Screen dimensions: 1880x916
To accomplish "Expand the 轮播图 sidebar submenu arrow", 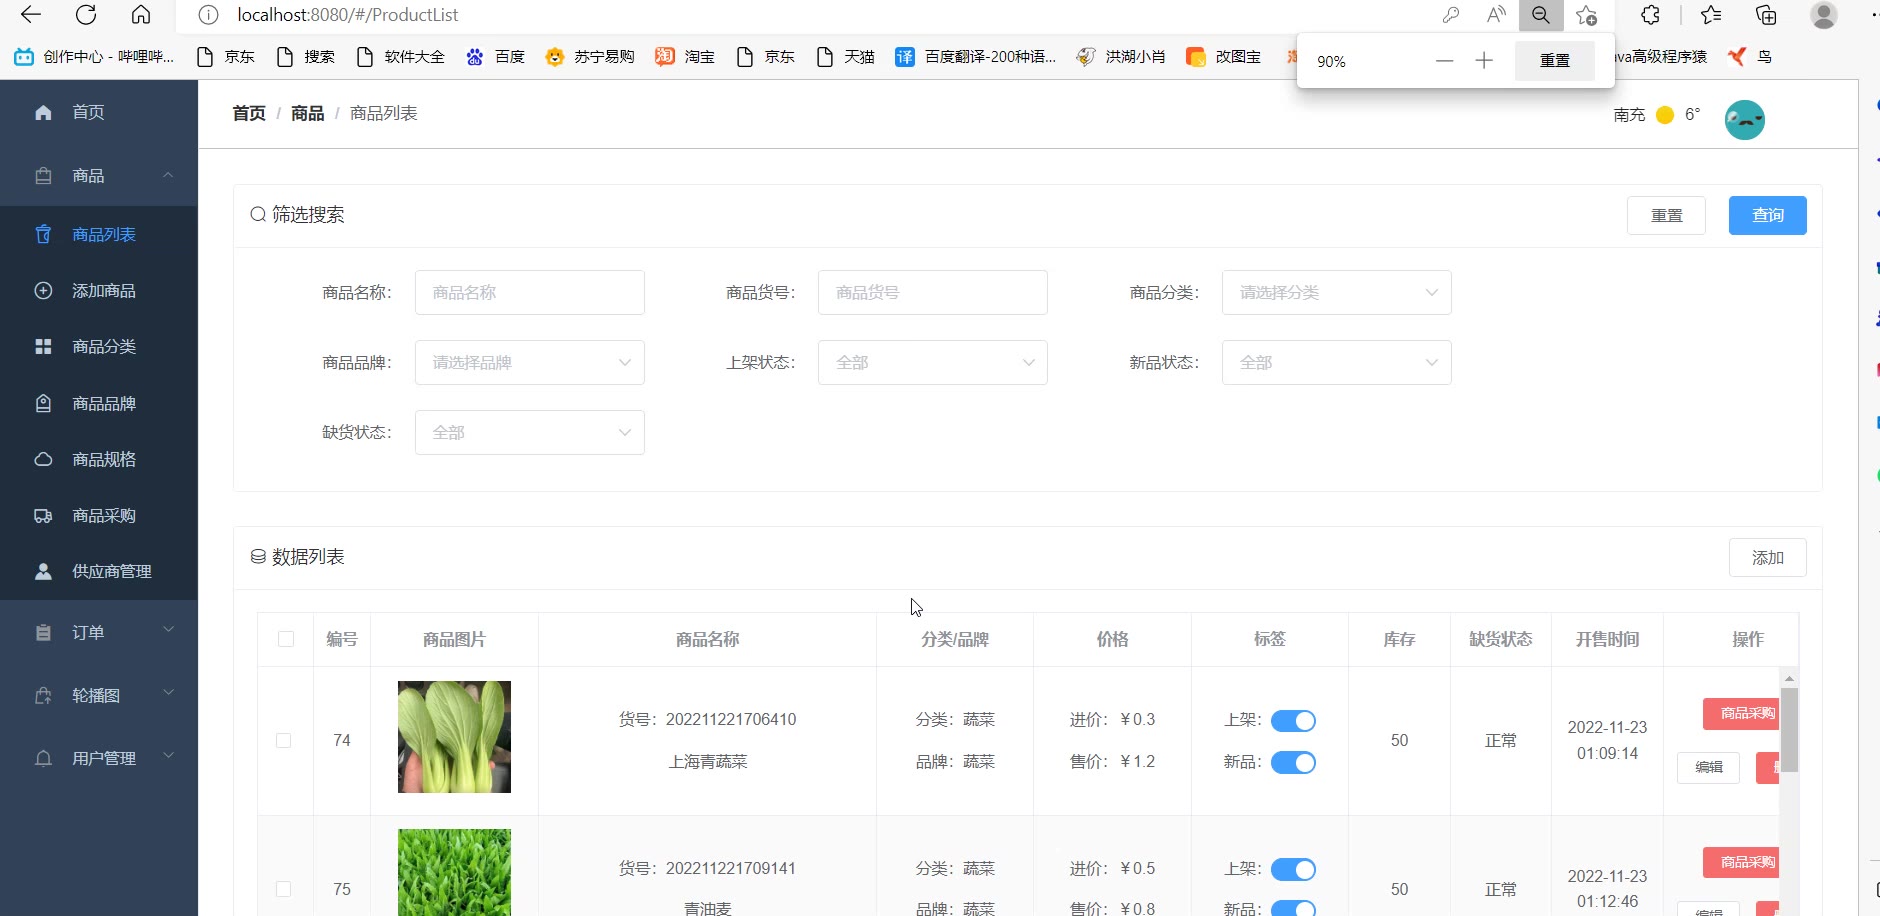I will [168, 693].
